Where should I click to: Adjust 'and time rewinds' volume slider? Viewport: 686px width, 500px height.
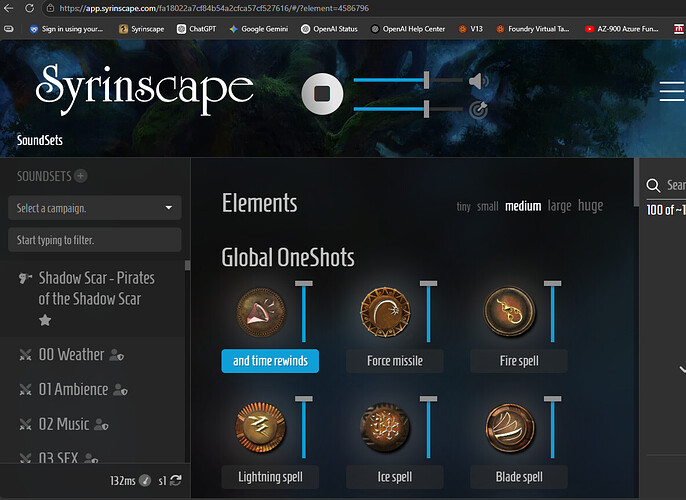pyautogui.click(x=304, y=311)
